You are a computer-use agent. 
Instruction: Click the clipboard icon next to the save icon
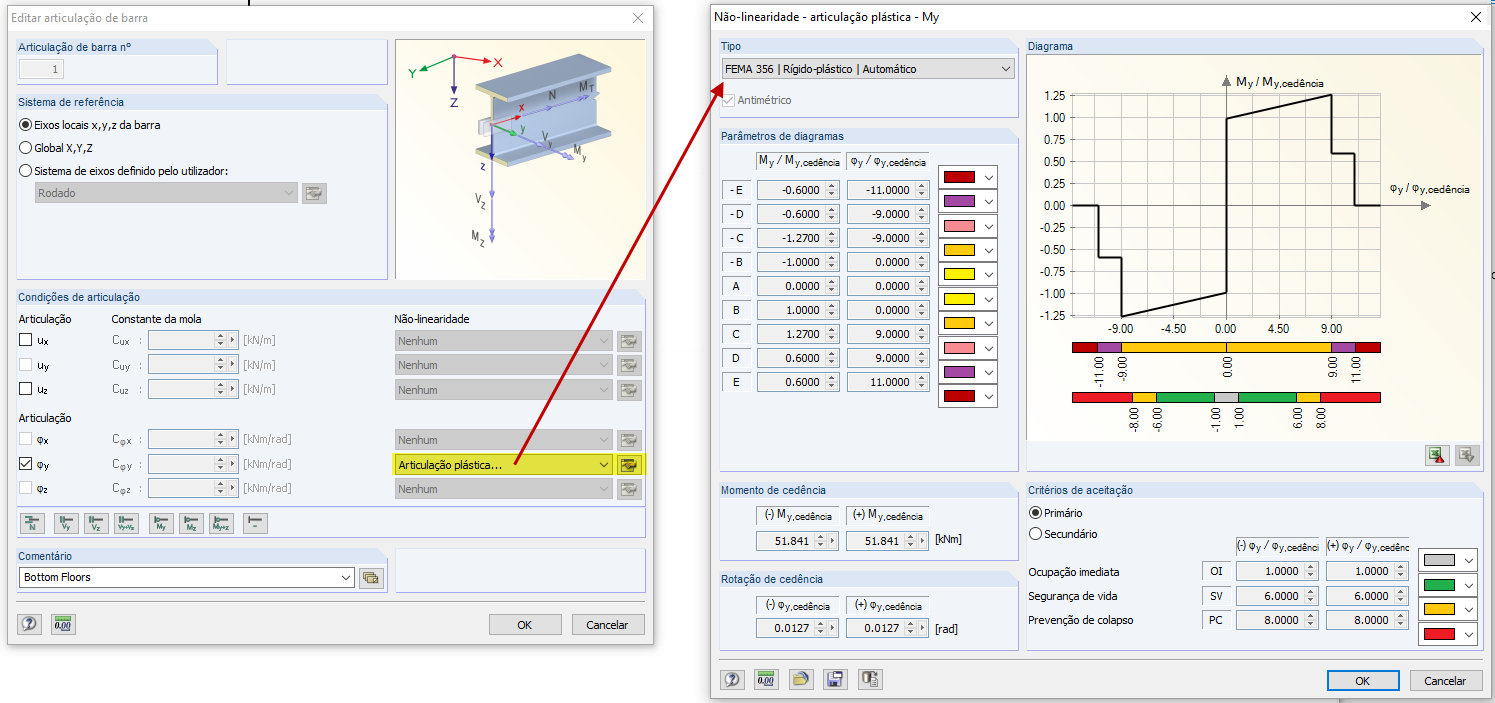(x=869, y=679)
